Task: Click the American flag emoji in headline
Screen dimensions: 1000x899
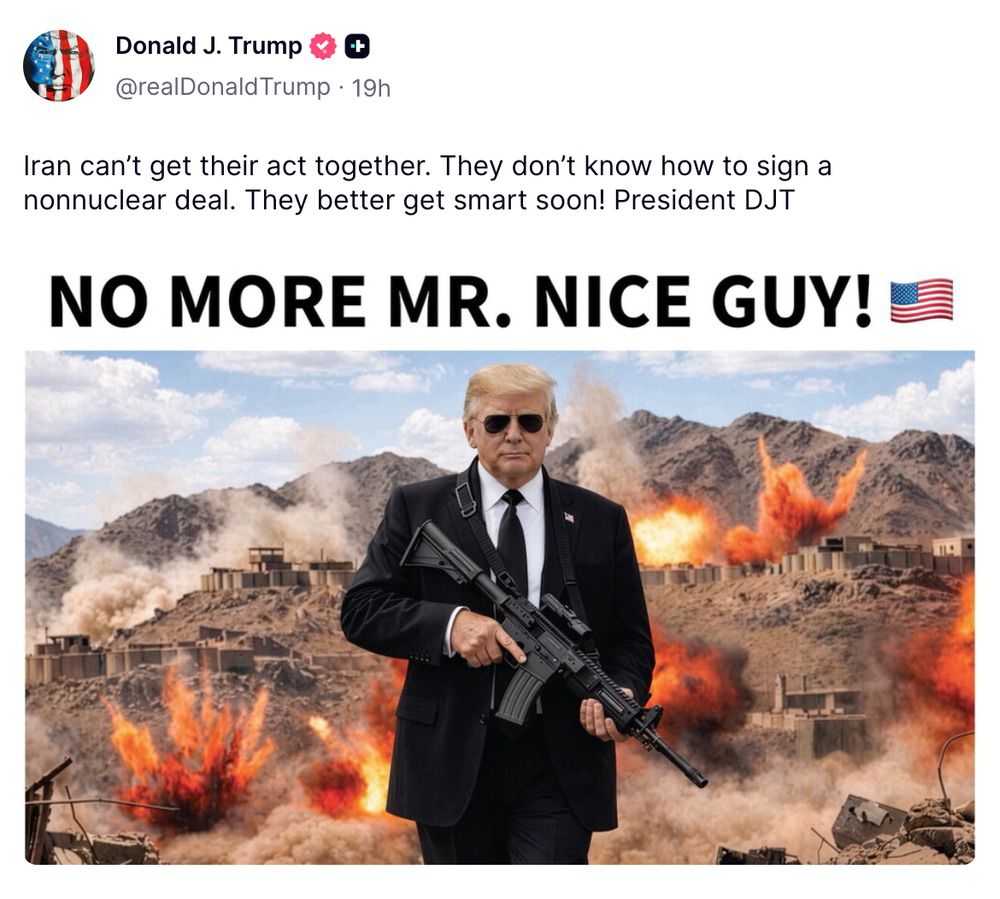Action: [x=922, y=300]
